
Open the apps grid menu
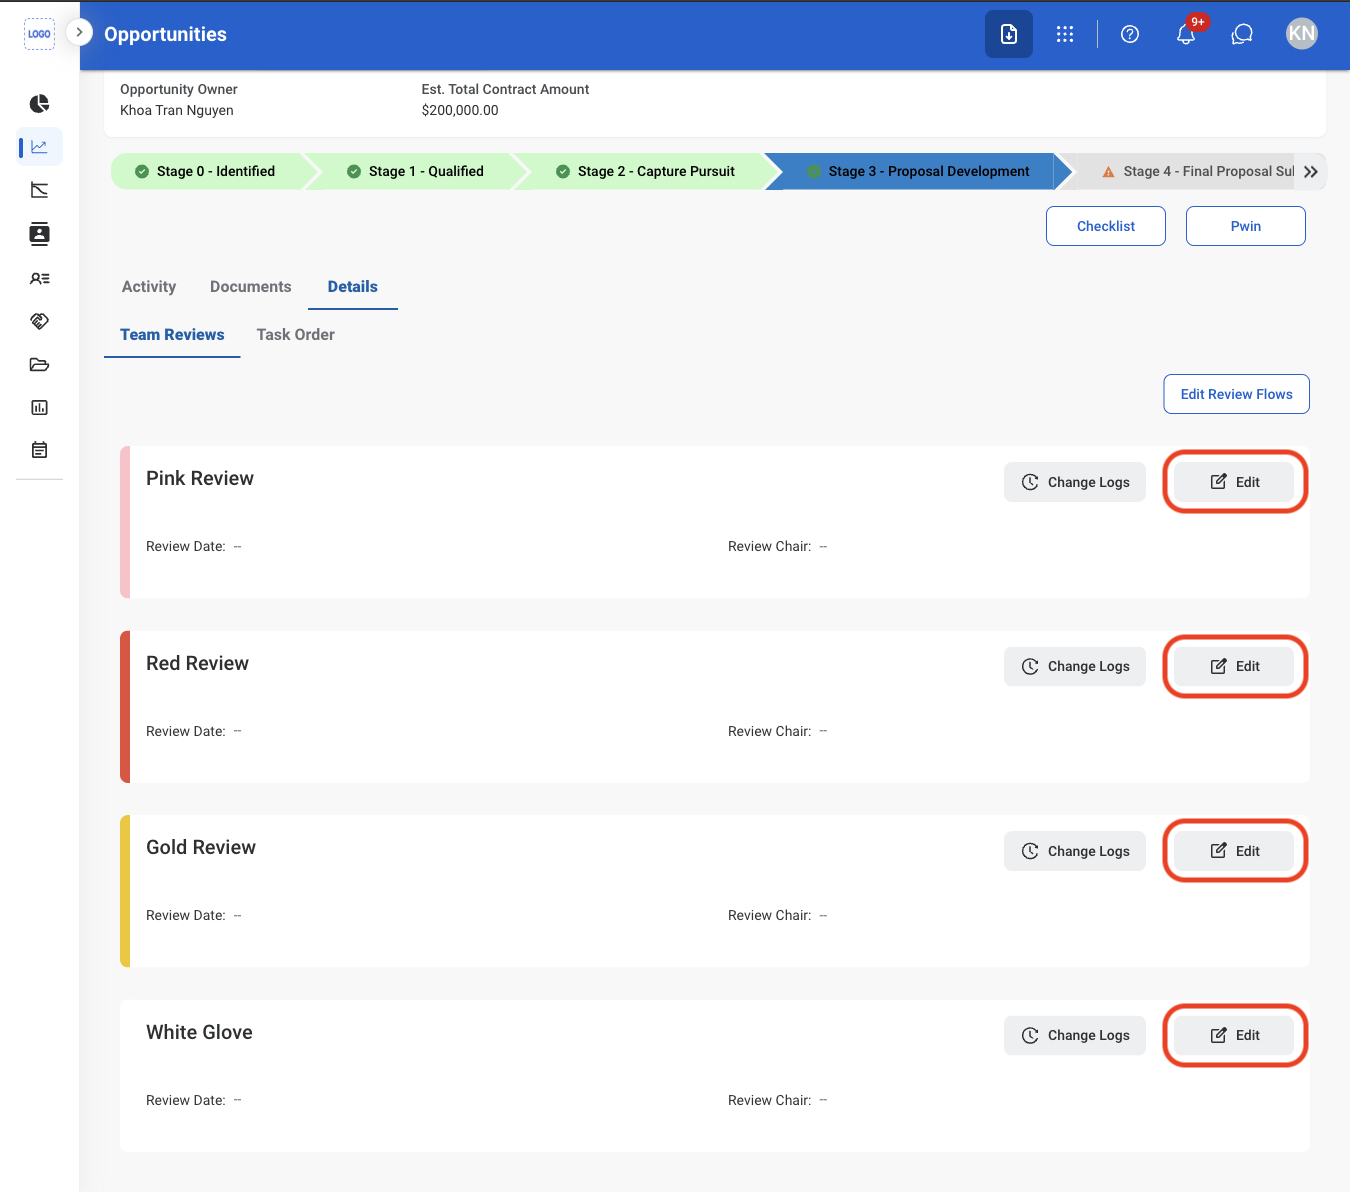[x=1065, y=34]
